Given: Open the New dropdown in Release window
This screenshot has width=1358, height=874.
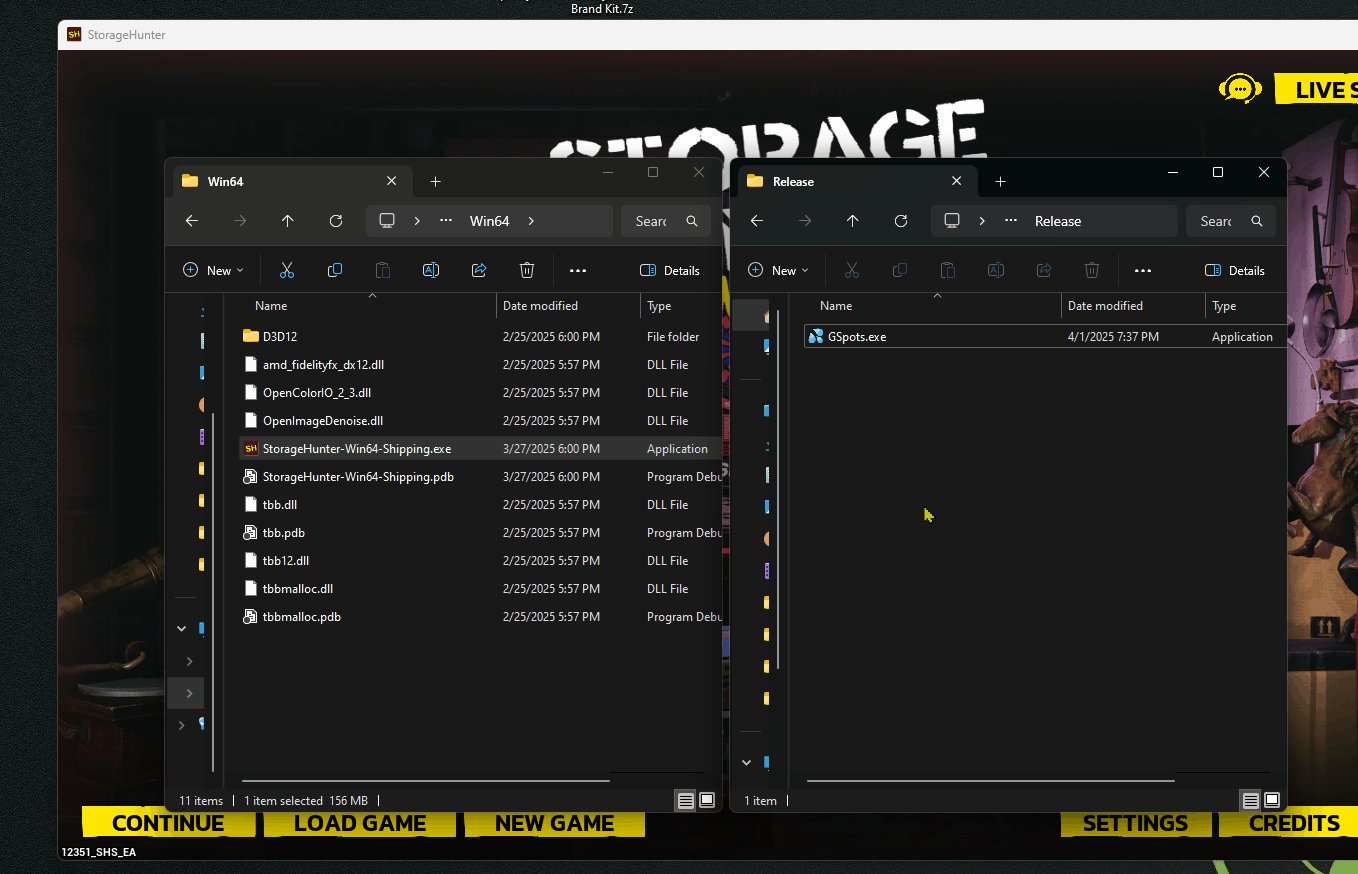Looking at the screenshot, I should point(778,270).
